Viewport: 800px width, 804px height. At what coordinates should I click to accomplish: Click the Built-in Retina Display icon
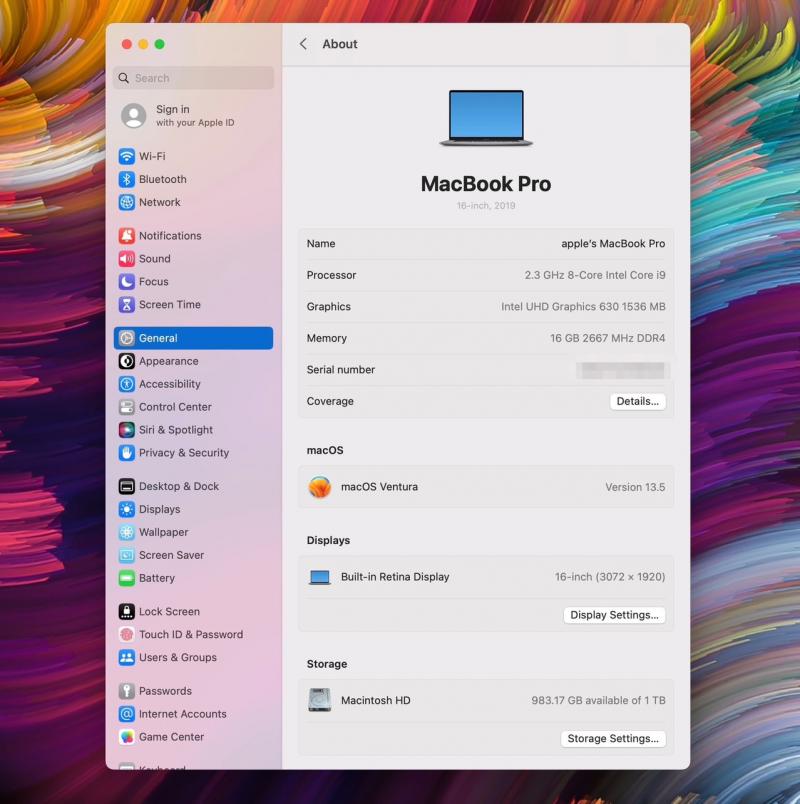tap(319, 577)
